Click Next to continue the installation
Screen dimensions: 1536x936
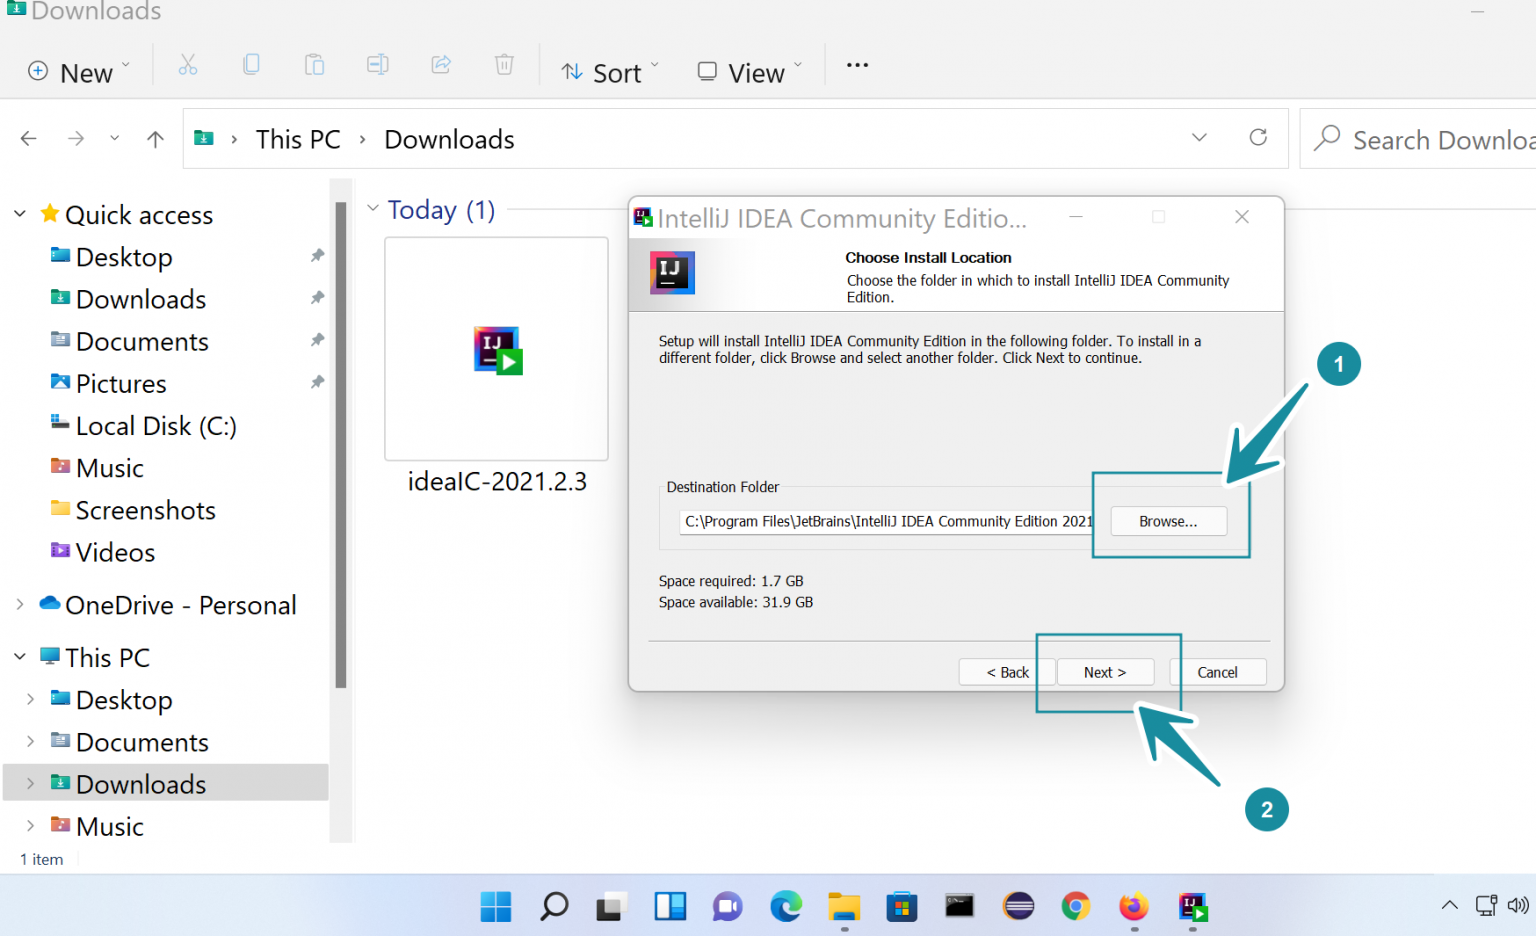pyautogui.click(x=1104, y=671)
